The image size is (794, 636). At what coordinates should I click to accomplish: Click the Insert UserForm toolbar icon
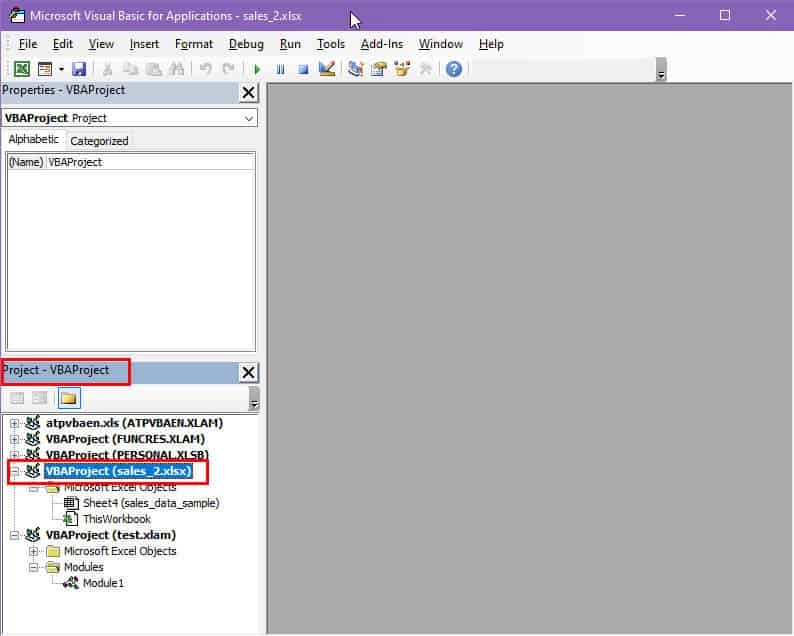[x=45, y=69]
